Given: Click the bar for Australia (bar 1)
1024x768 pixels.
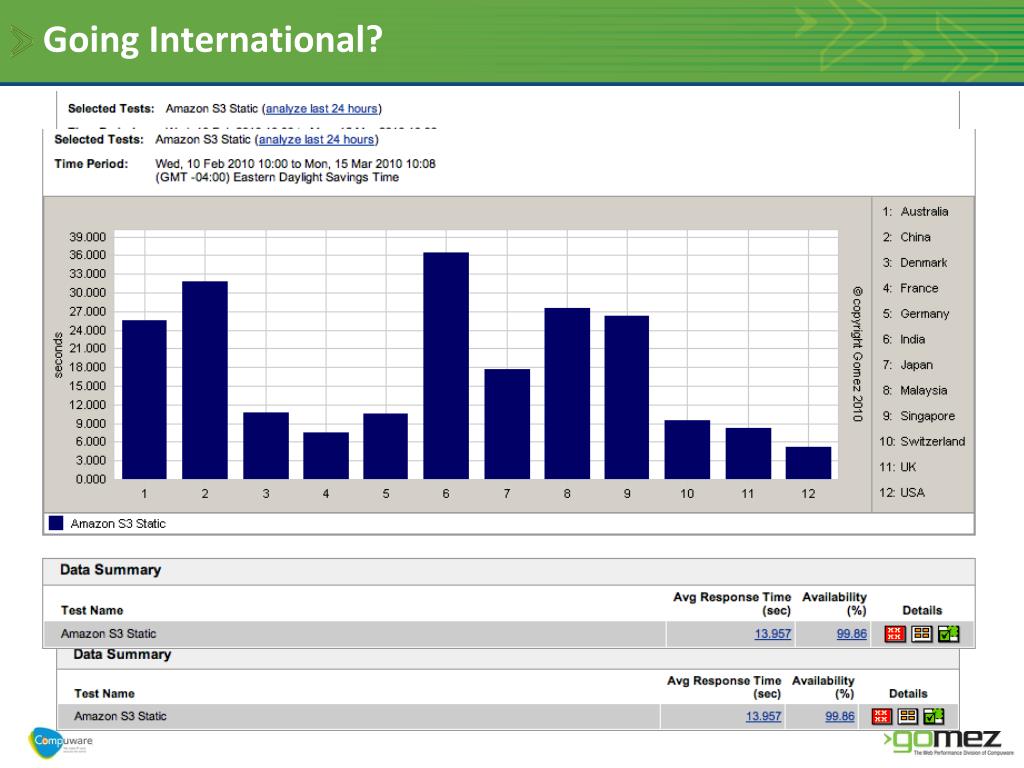Looking at the screenshot, I should click(x=144, y=400).
